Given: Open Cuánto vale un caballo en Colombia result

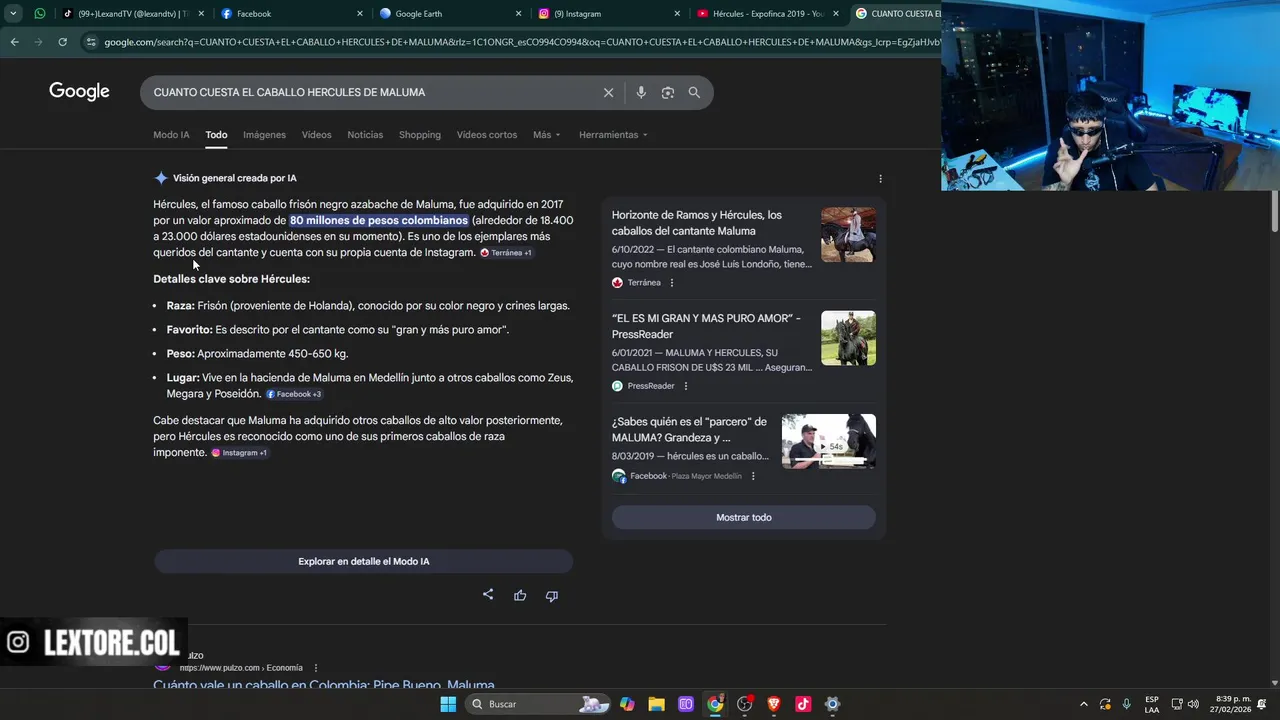Looking at the screenshot, I should point(324,685).
